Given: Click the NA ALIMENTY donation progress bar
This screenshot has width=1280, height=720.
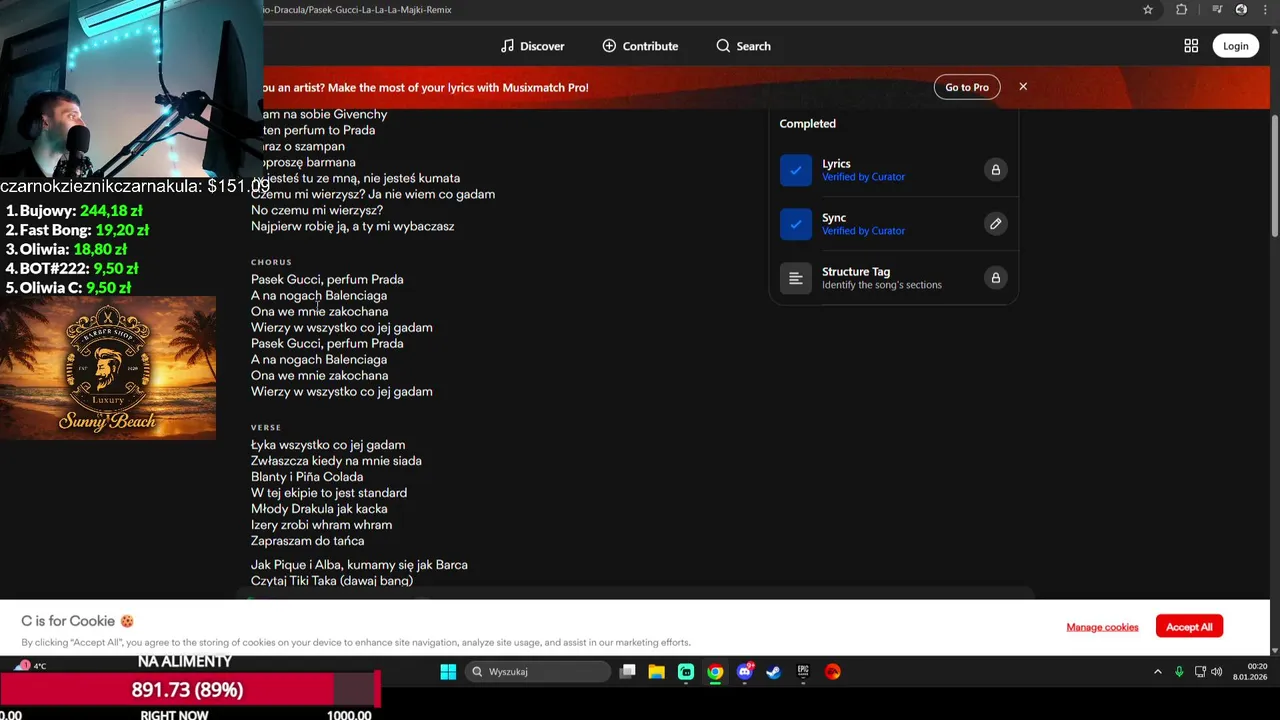Looking at the screenshot, I should point(190,690).
